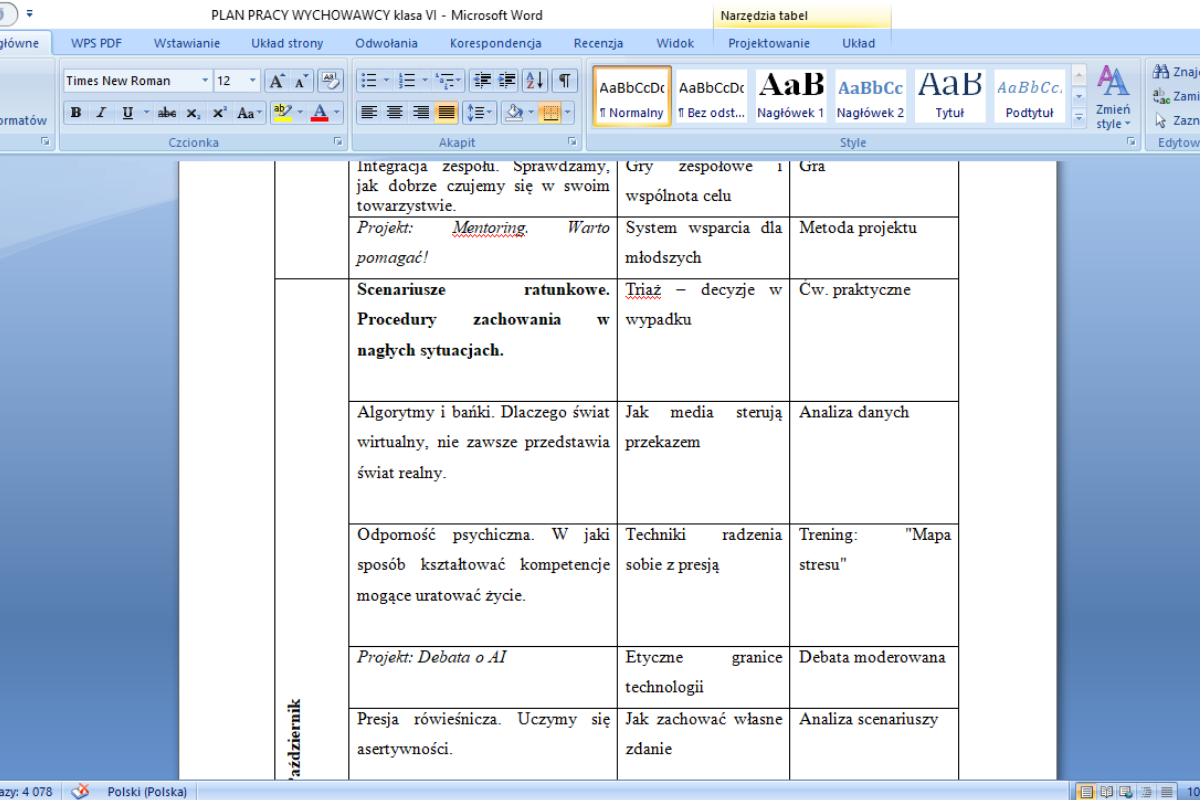This screenshot has width=1200, height=800.
Task: Expand the font size dropdown
Action: pyautogui.click(x=252, y=81)
